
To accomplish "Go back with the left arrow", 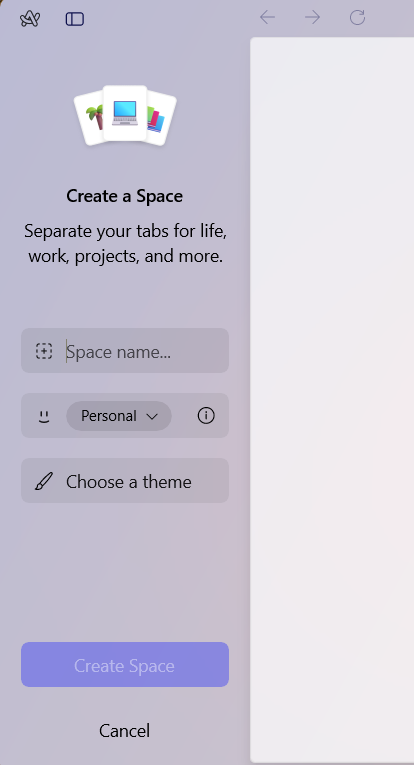I will tap(267, 18).
